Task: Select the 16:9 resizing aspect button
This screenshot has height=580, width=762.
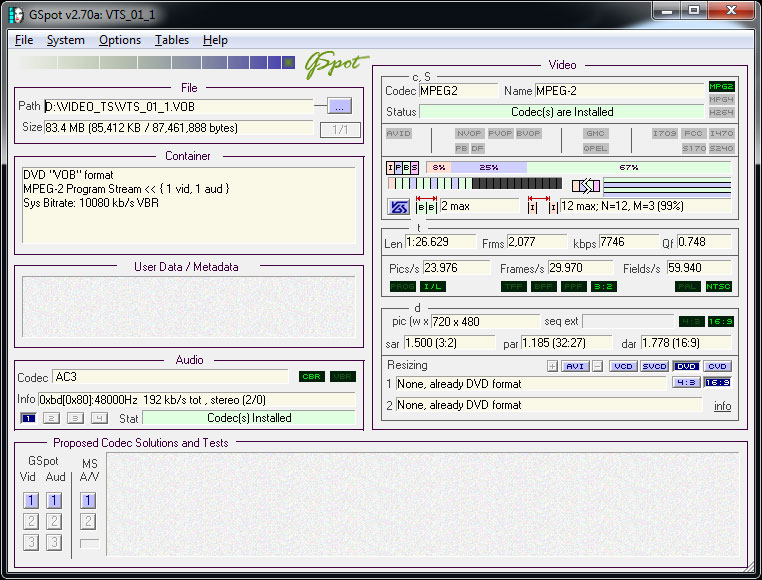Action: (717, 383)
